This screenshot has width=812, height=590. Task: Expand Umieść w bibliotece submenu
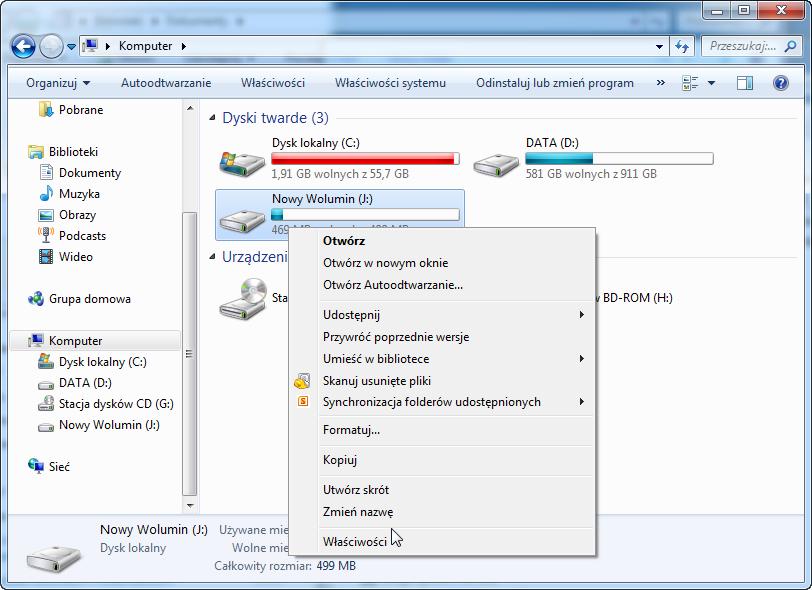[x=441, y=359]
